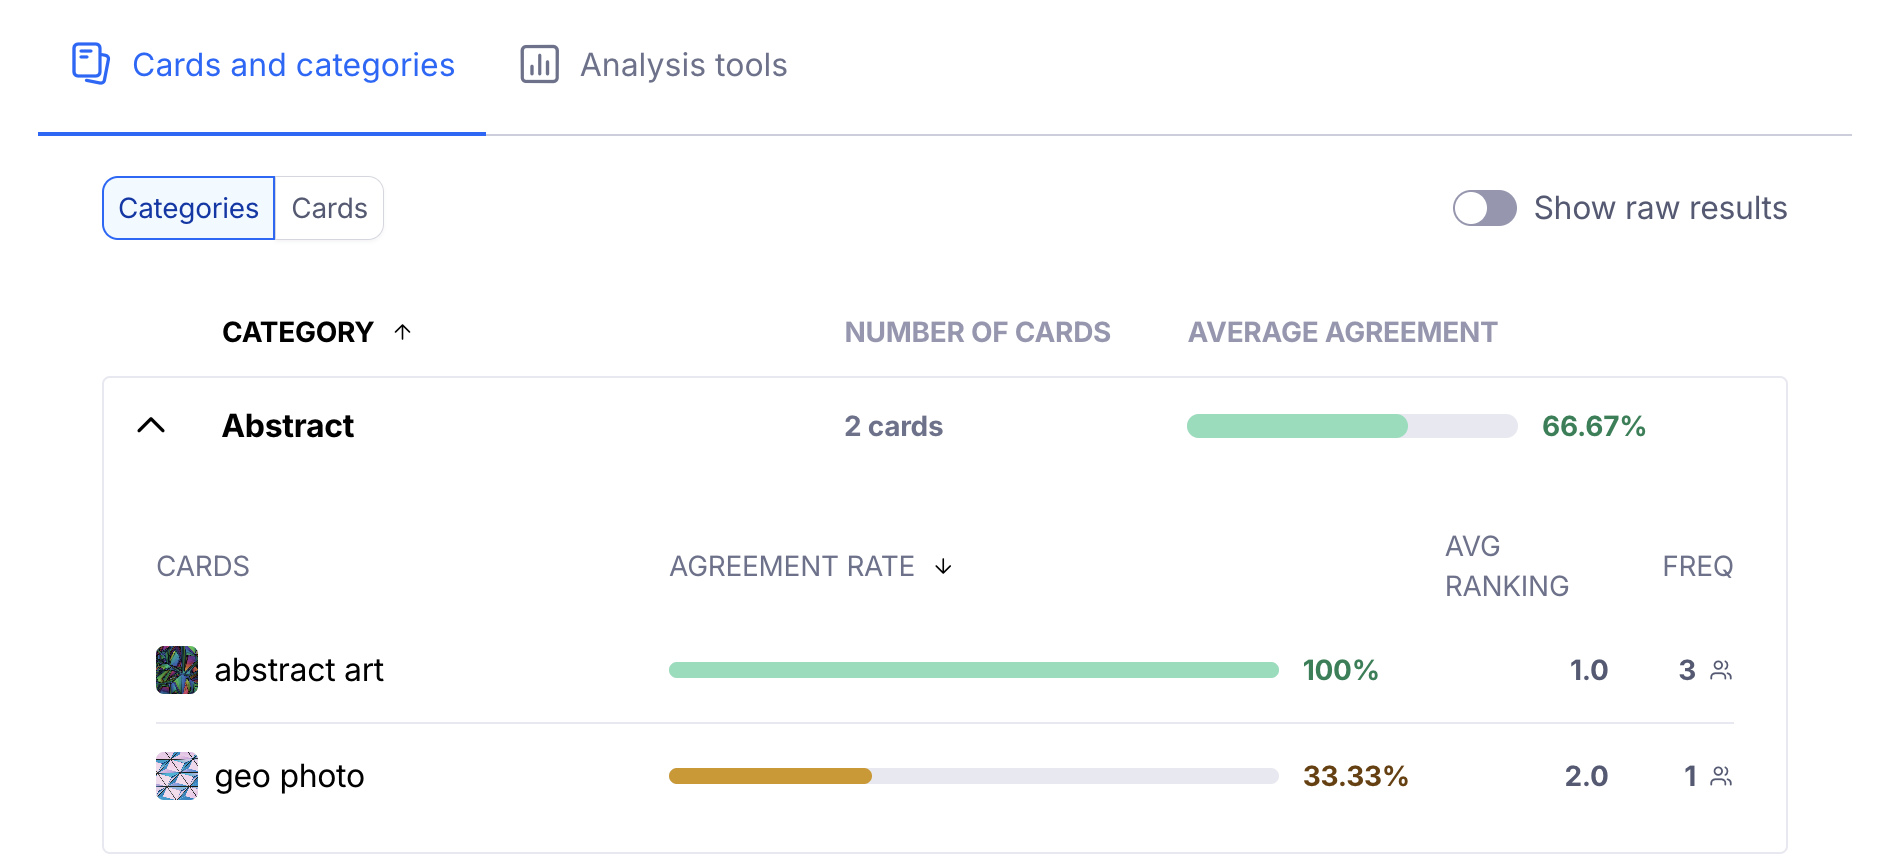
Task: Click the participants icon for geo photo
Action: click(x=1721, y=776)
